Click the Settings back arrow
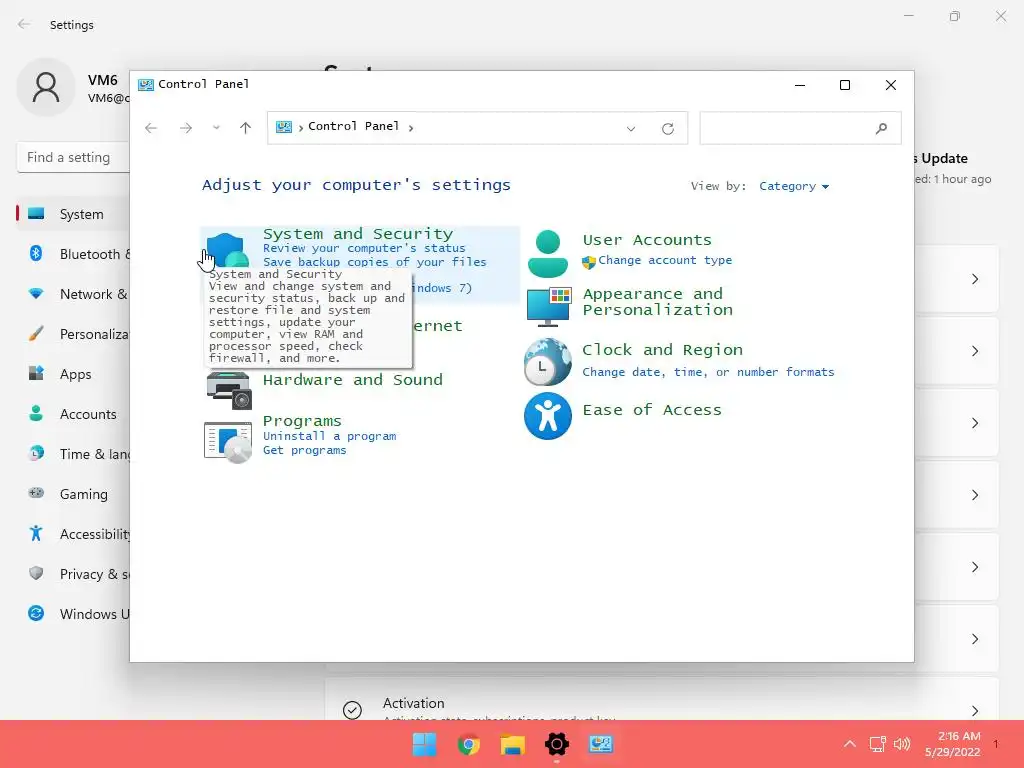The height and width of the screenshot is (768, 1024). [24, 24]
